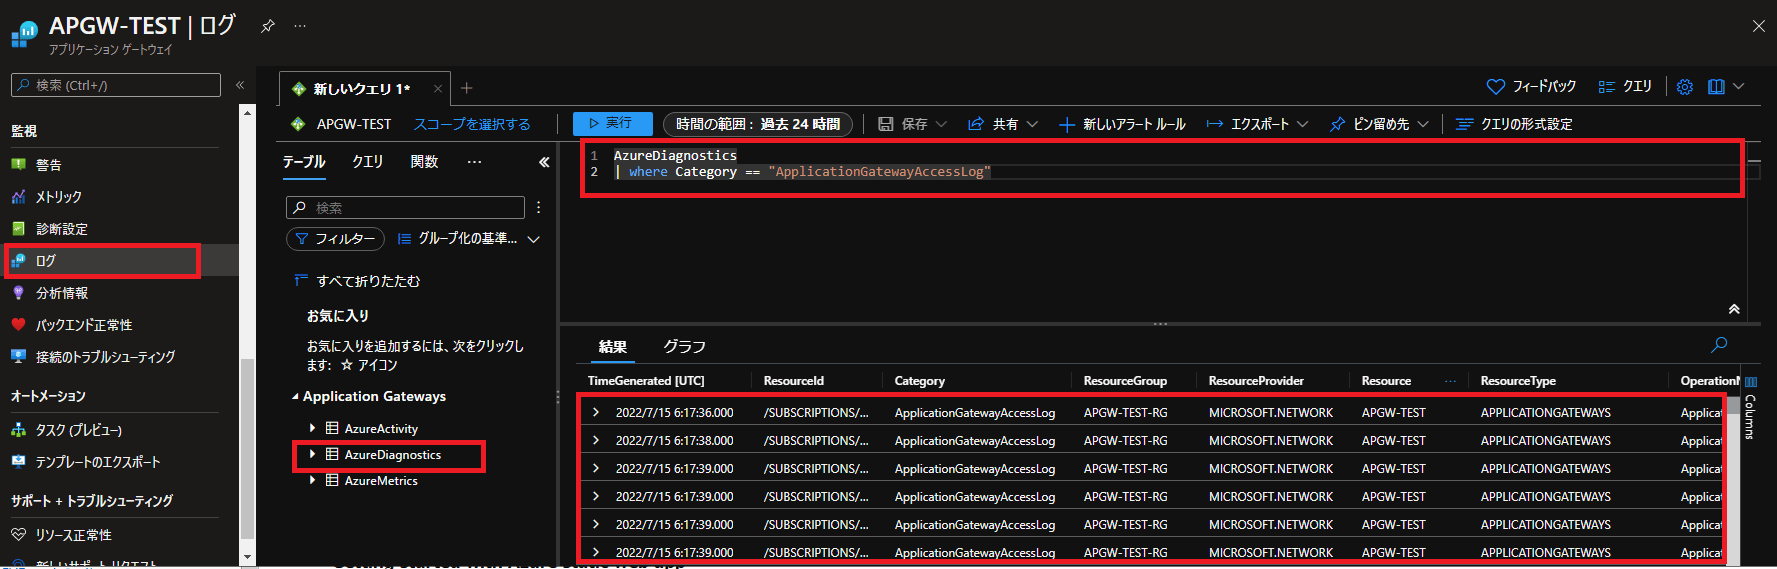
Task: Add a new query tab
Action: coord(466,88)
